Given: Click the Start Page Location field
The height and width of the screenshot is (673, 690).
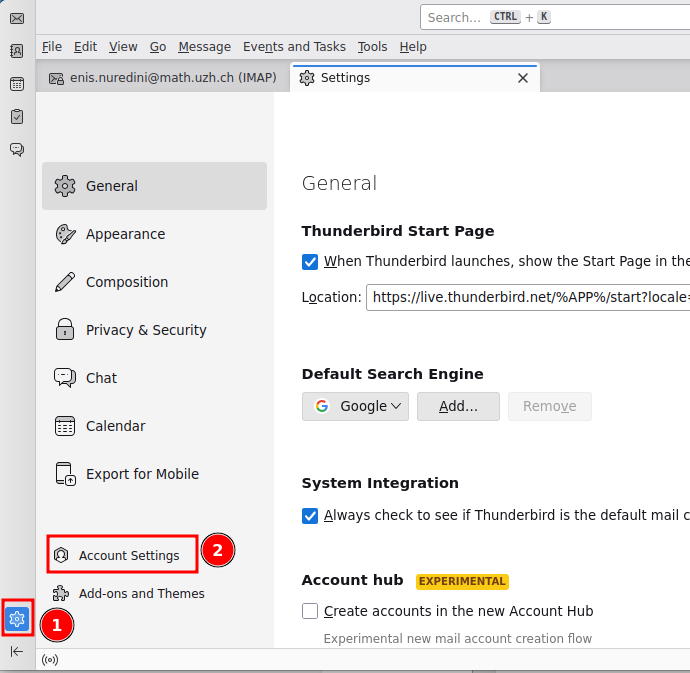Looking at the screenshot, I should (x=528, y=298).
